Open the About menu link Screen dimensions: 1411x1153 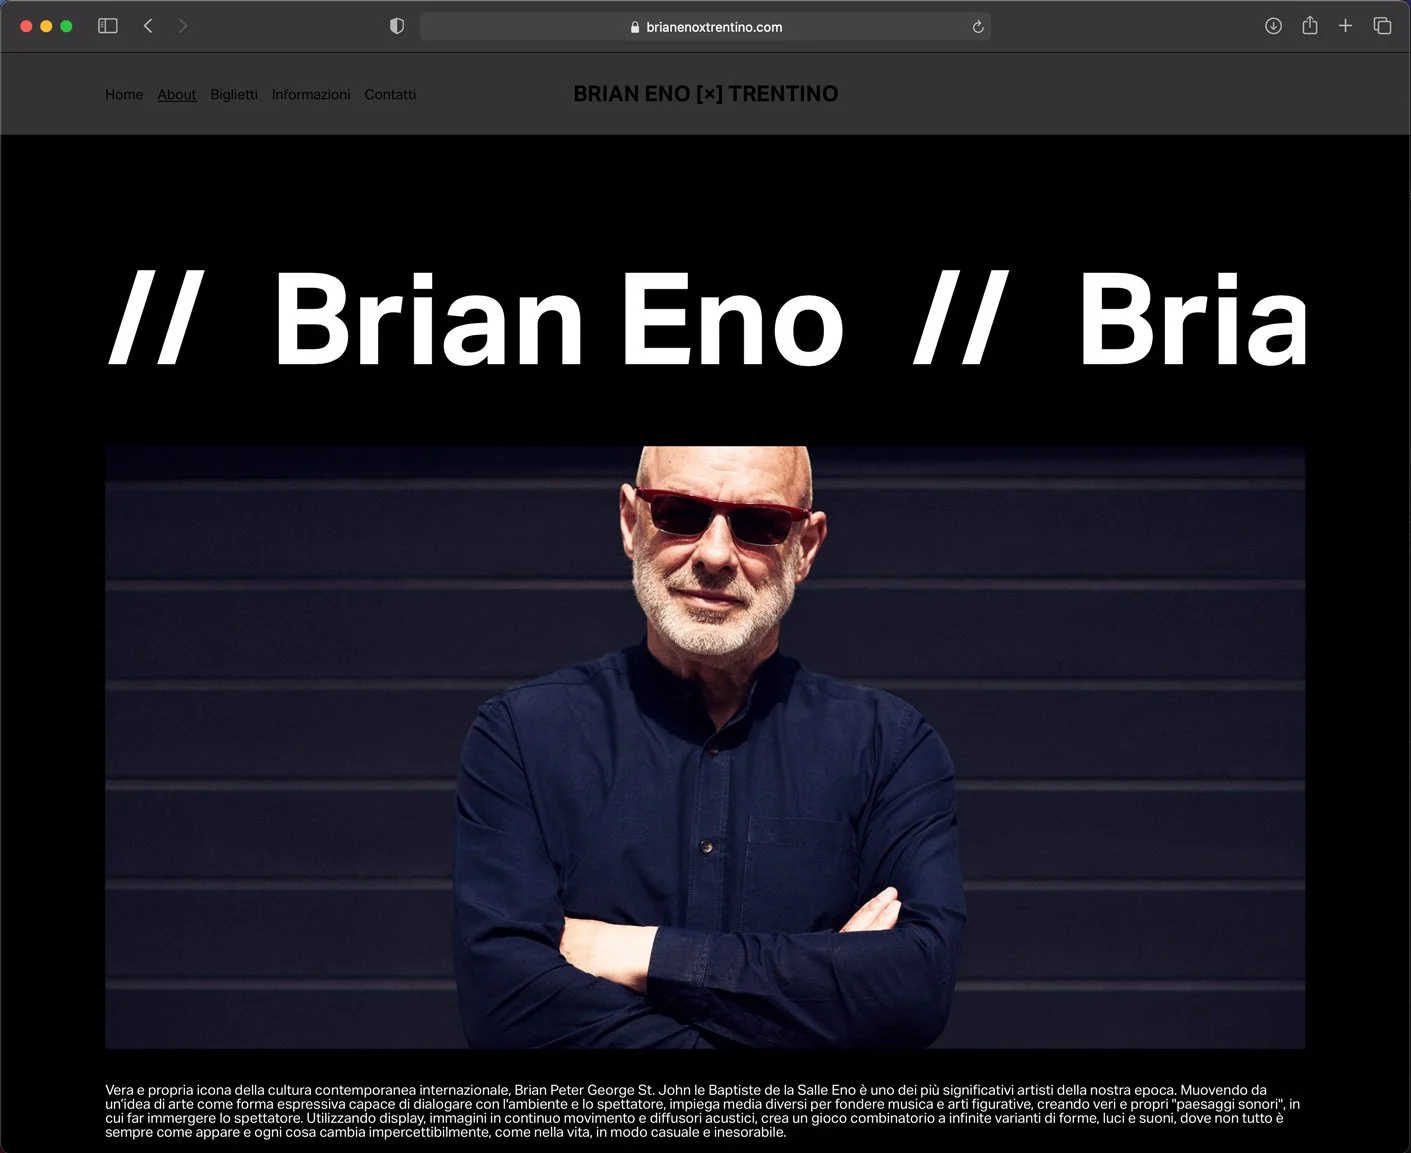coord(177,94)
